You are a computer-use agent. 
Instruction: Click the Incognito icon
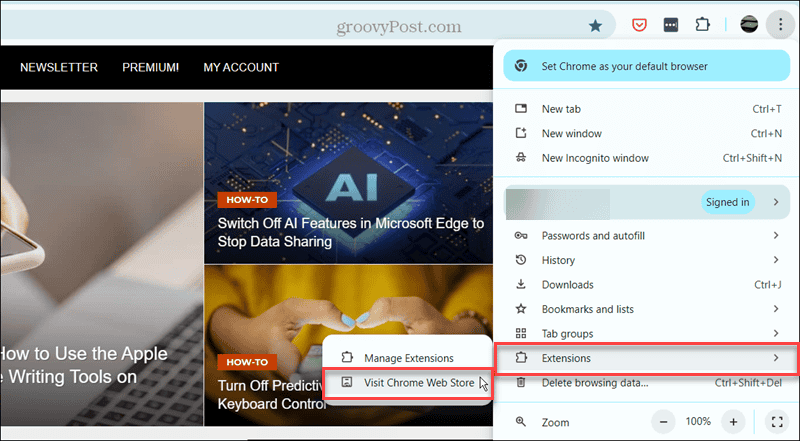(521, 158)
